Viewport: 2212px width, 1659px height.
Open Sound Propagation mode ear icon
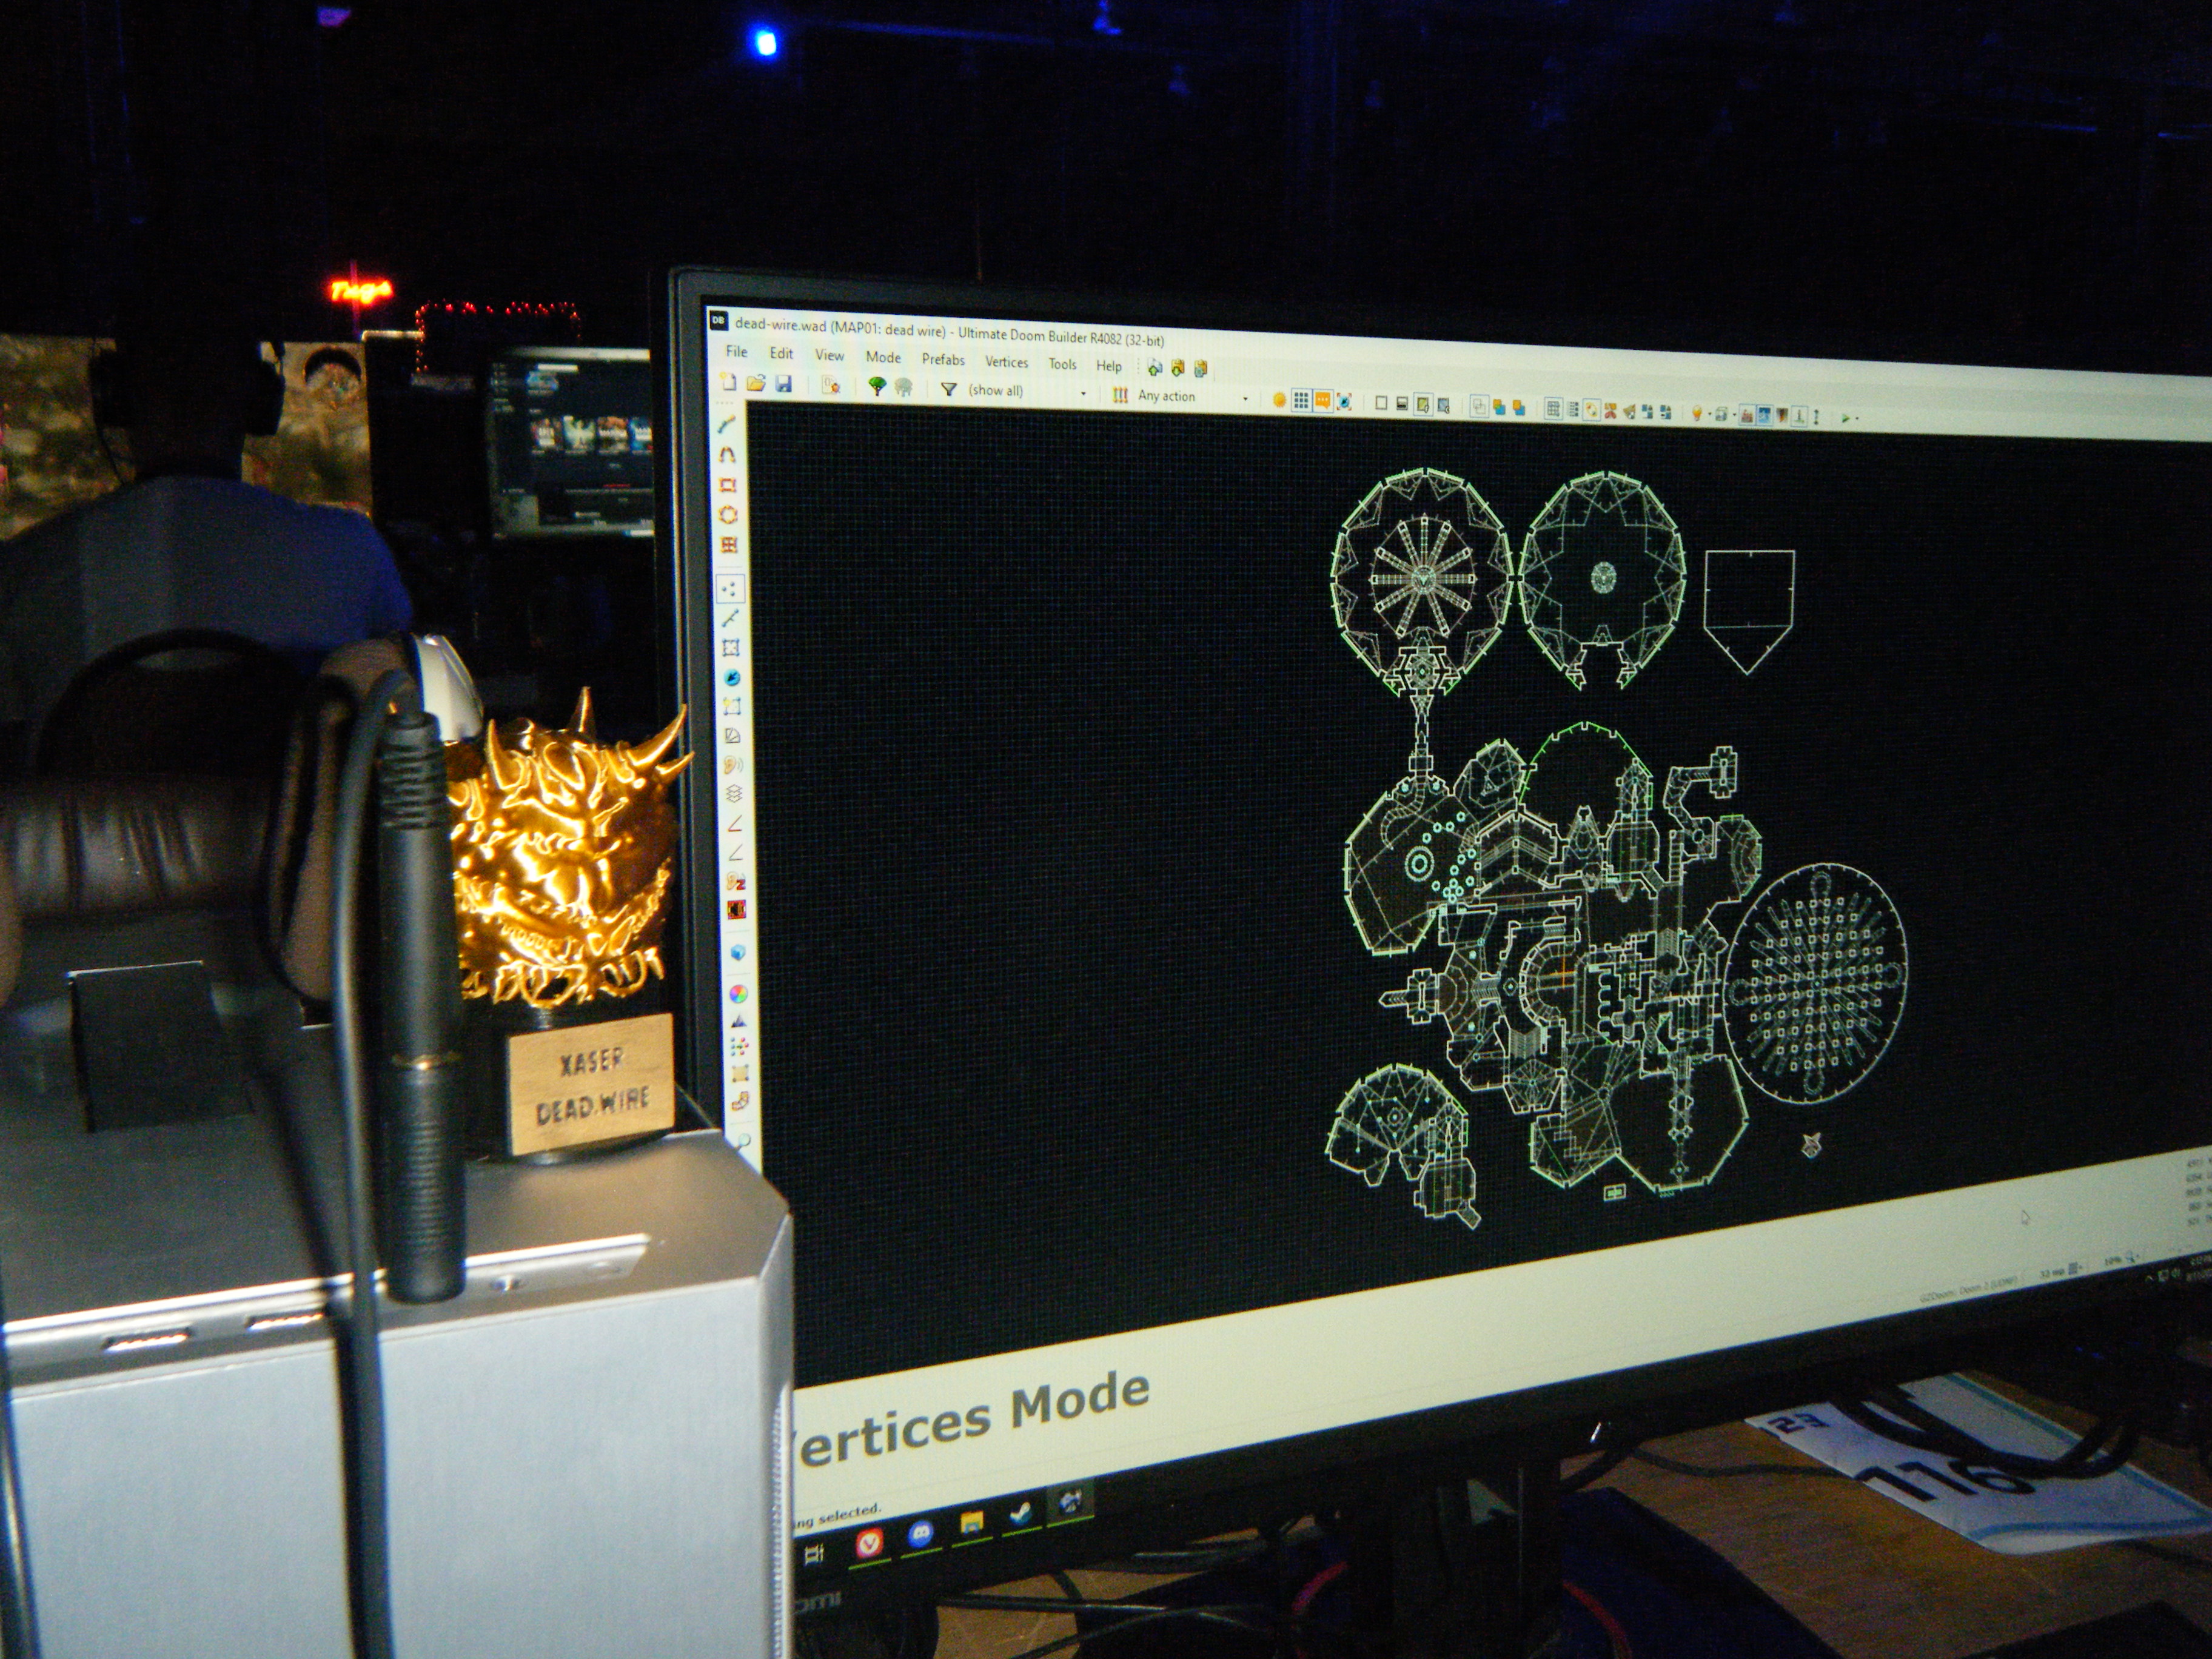pyautogui.click(x=734, y=764)
